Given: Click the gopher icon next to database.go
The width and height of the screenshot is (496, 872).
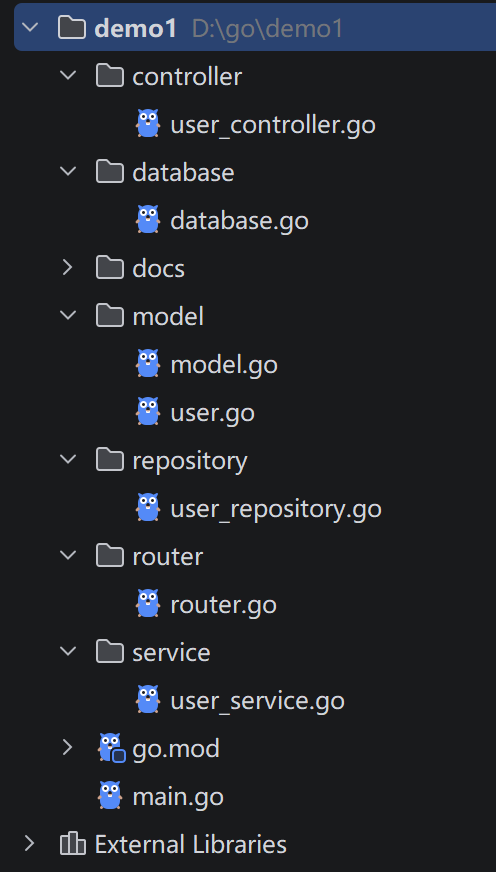Looking at the screenshot, I should click(148, 220).
